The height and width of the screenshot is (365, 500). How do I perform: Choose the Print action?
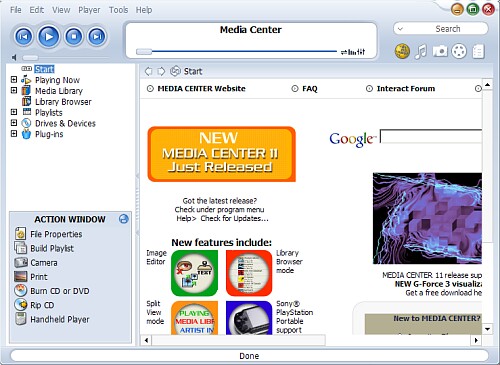pyautogui.click(x=39, y=277)
